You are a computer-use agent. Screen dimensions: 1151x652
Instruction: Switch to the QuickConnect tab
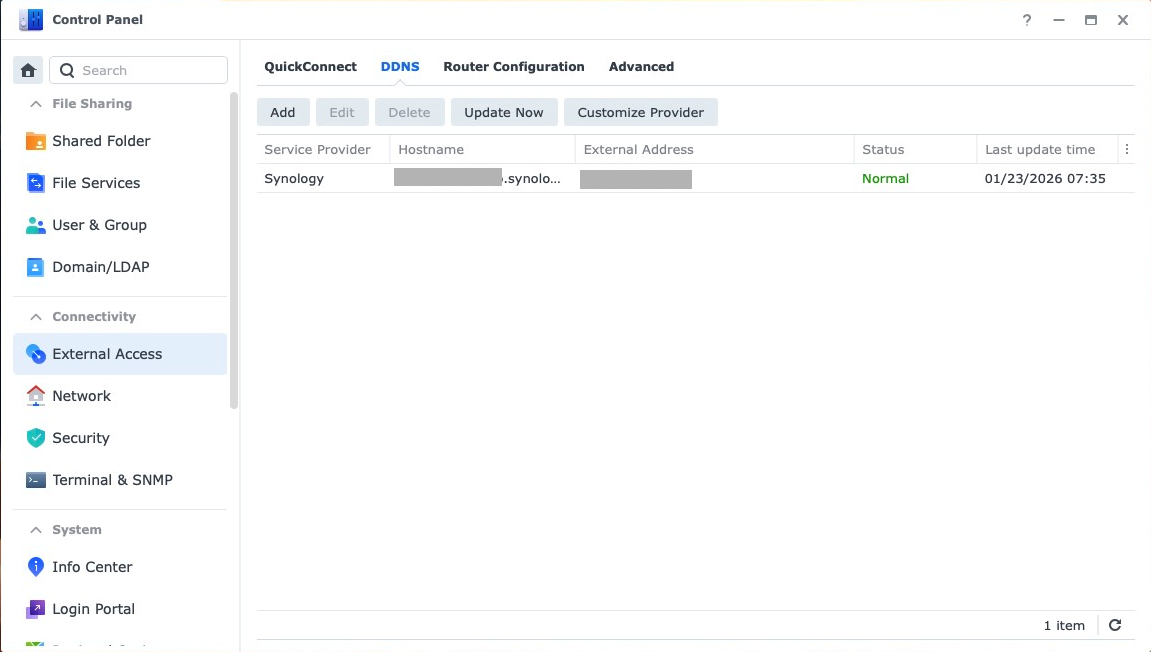pyautogui.click(x=310, y=67)
